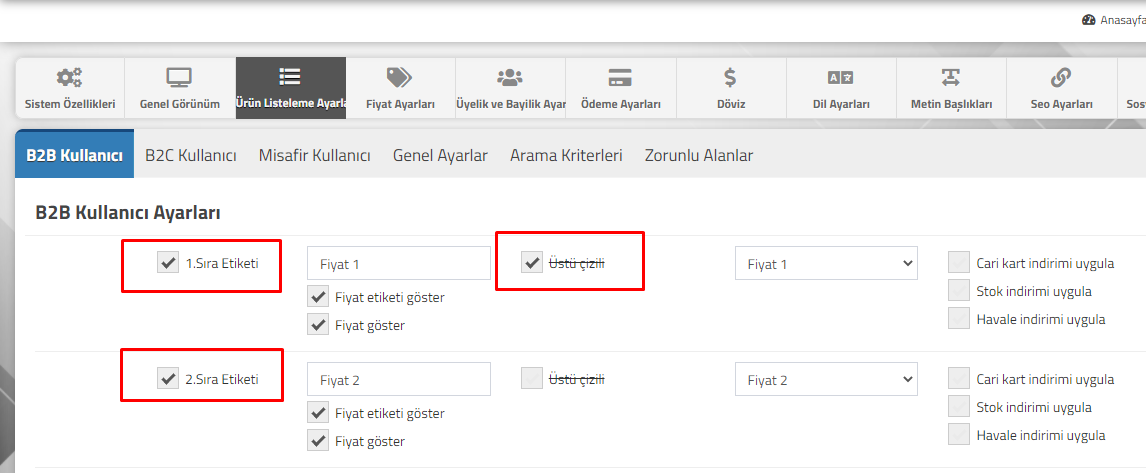The height and width of the screenshot is (473, 1146).
Task: Toggle first Fiyat etiketi göster checkbox
Action: coord(318,297)
